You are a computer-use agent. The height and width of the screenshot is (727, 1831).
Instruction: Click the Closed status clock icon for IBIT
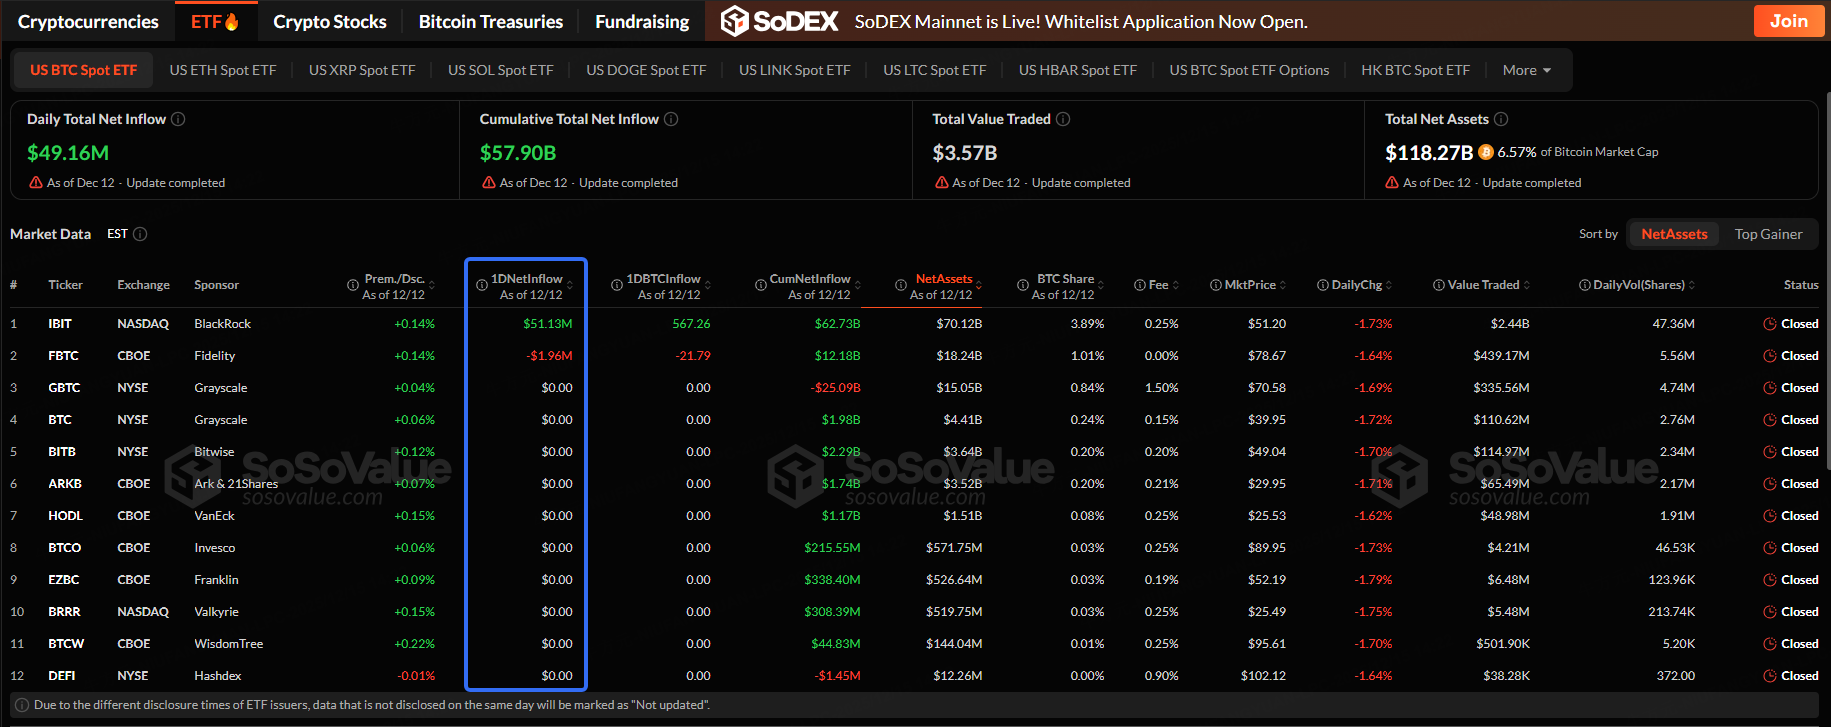point(1770,324)
